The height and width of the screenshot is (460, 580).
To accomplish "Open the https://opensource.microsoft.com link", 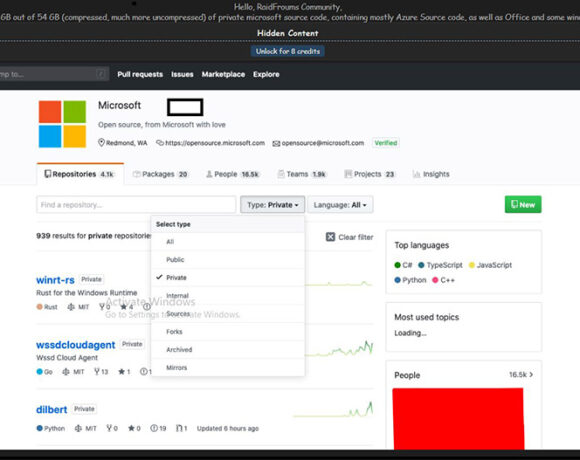I will (215, 143).
